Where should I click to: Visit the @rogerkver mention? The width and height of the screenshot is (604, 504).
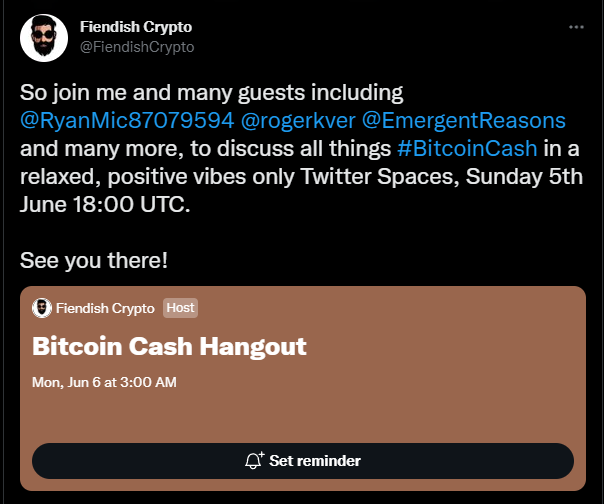pyautogui.click(x=298, y=121)
